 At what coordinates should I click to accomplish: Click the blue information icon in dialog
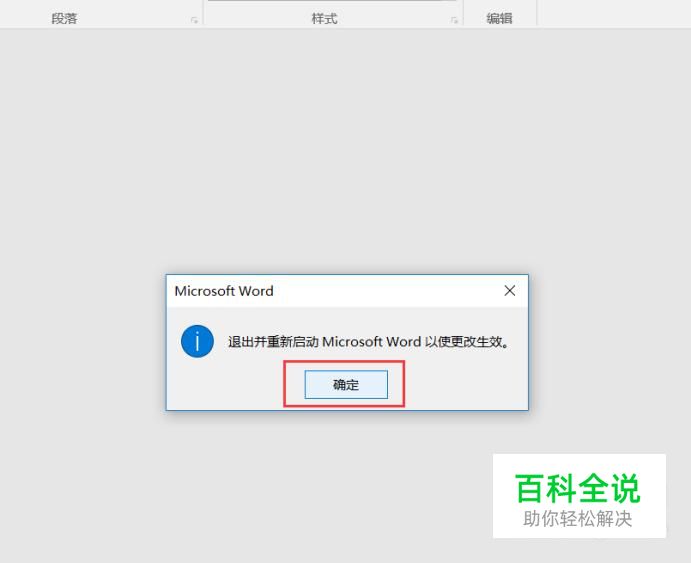tap(197, 341)
